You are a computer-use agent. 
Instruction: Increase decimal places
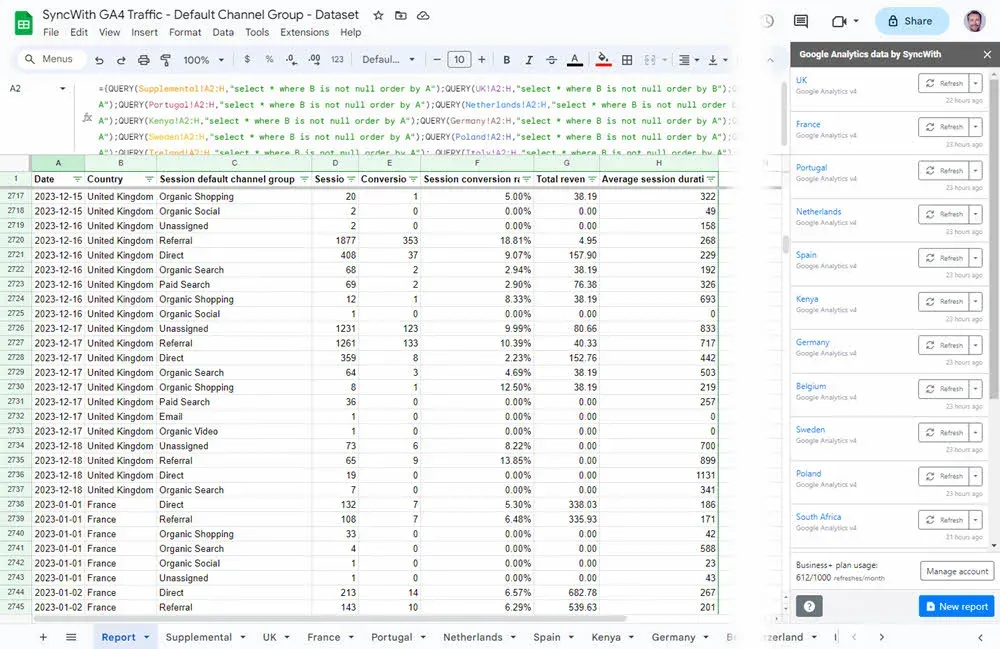314,59
